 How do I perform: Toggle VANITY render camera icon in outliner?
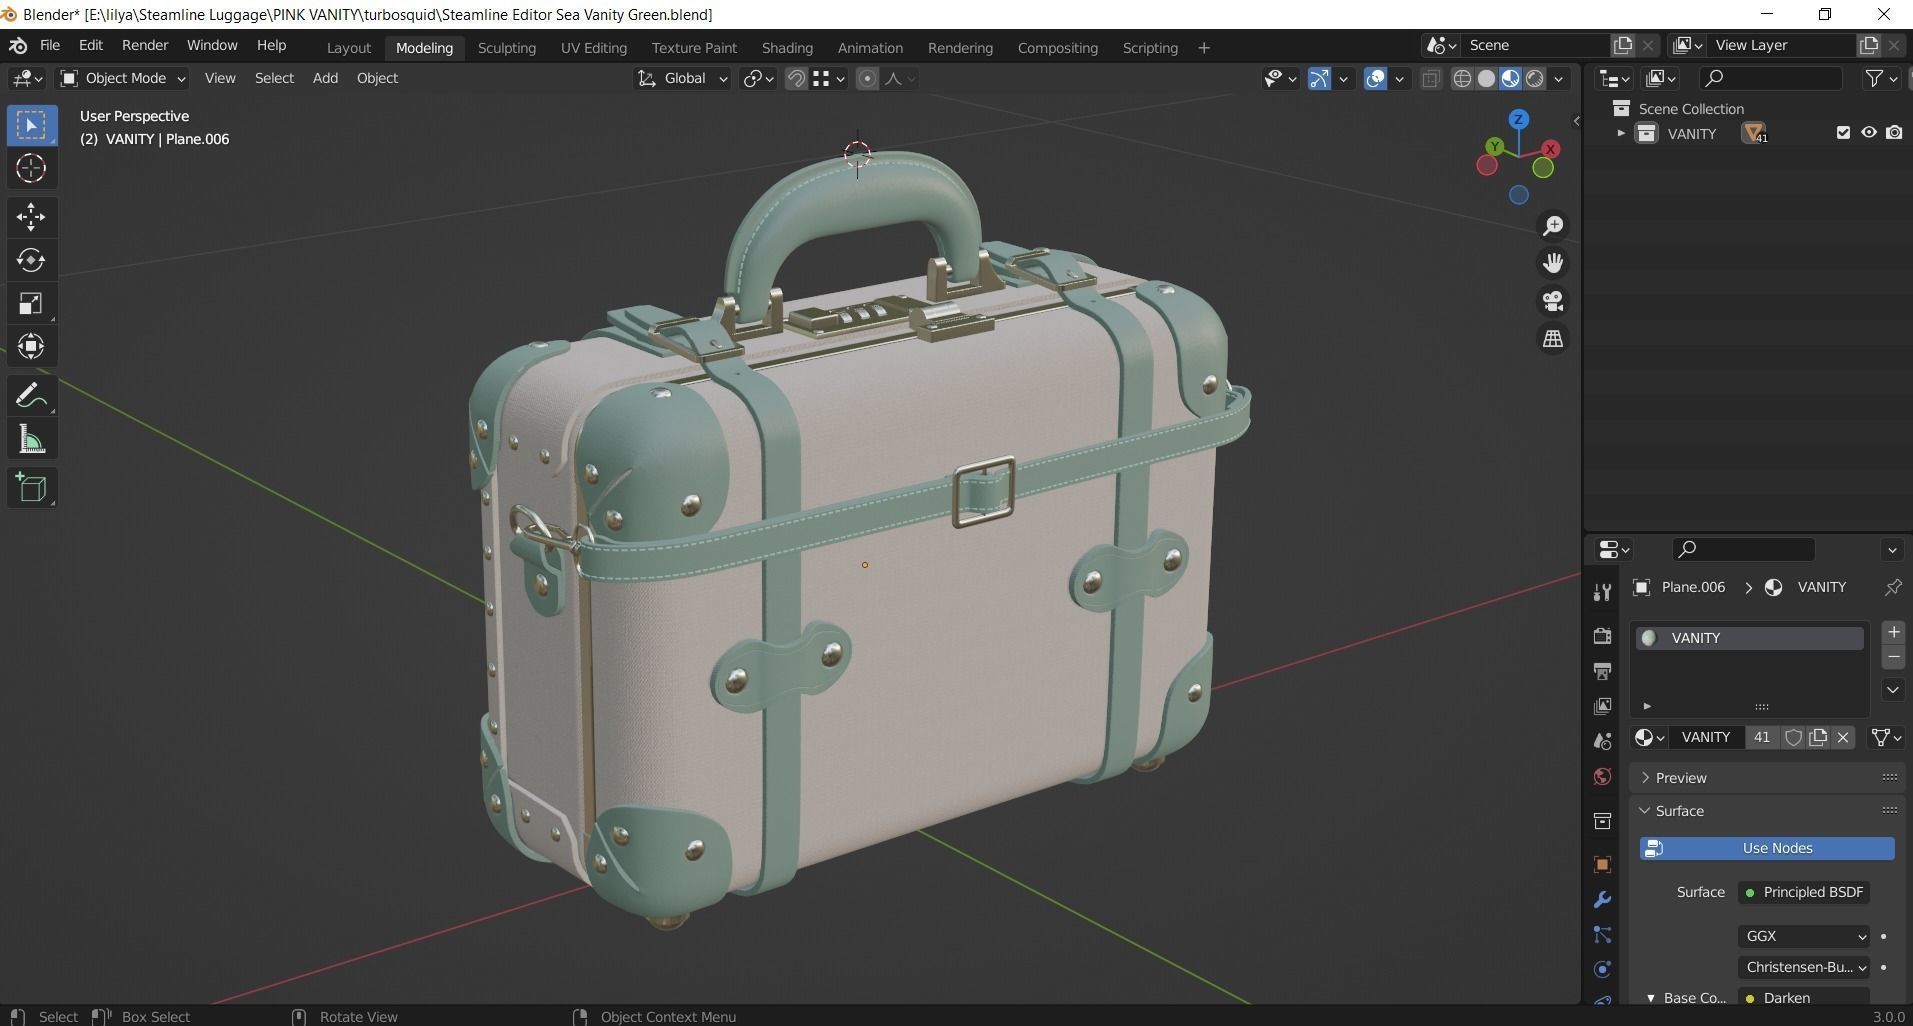tap(1894, 133)
